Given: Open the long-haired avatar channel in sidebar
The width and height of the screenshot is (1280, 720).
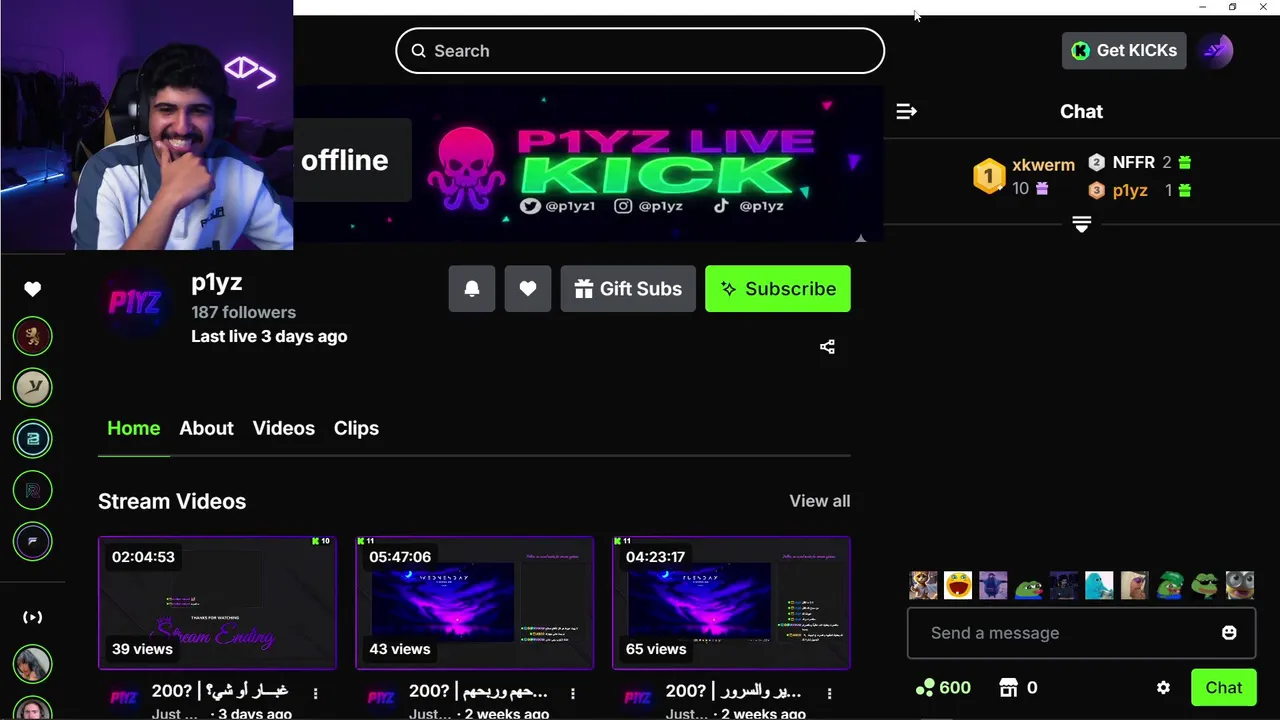Looking at the screenshot, I should (x=33, y=664).
